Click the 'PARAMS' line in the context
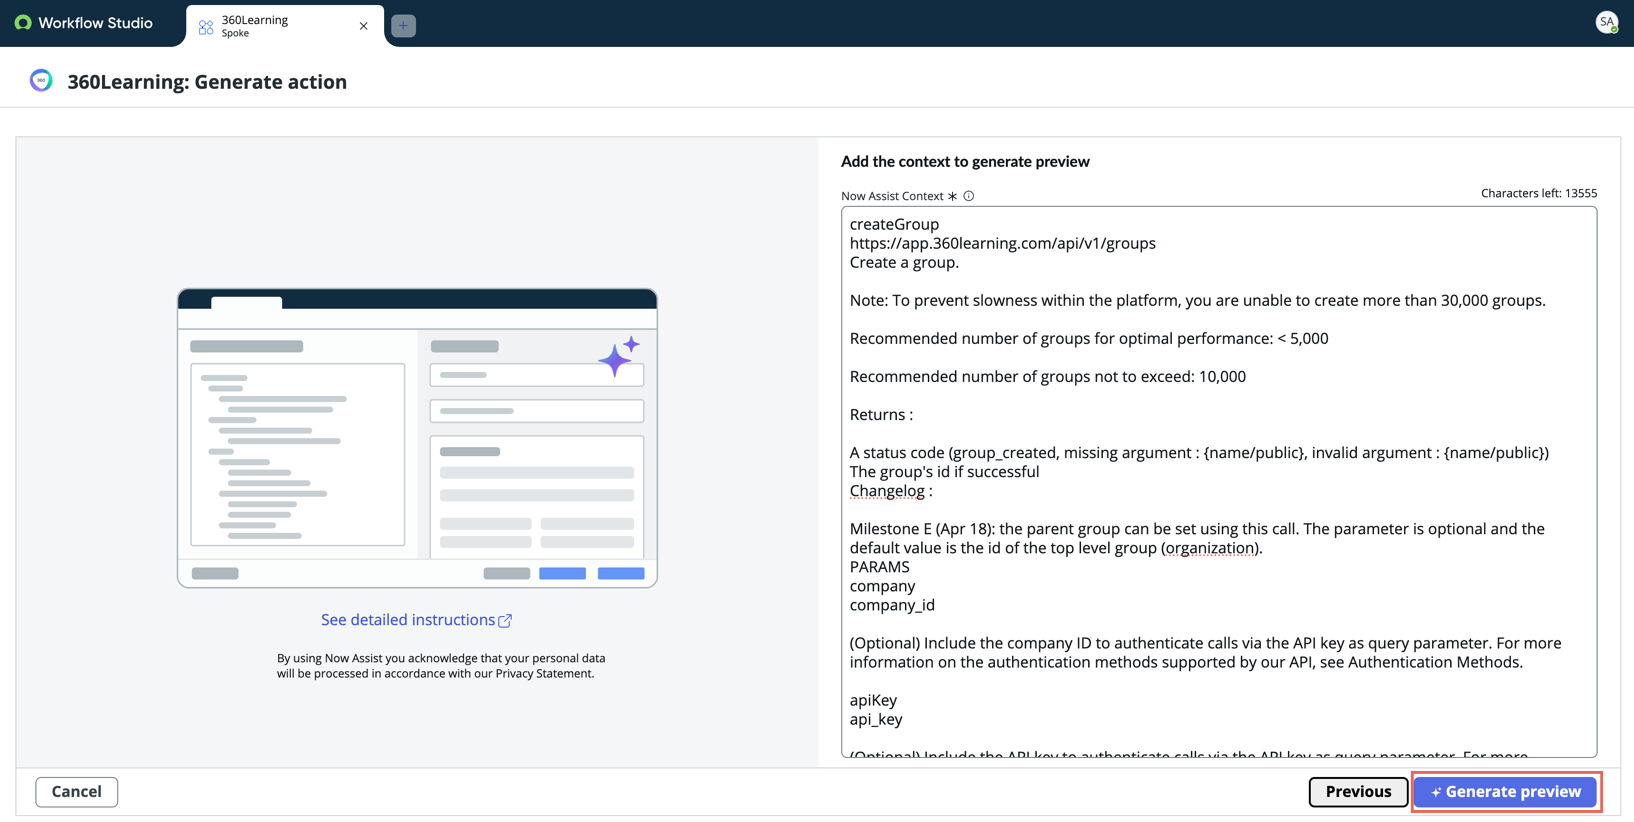The height and width of the screenshot is (822, 1634). (879, 567)
